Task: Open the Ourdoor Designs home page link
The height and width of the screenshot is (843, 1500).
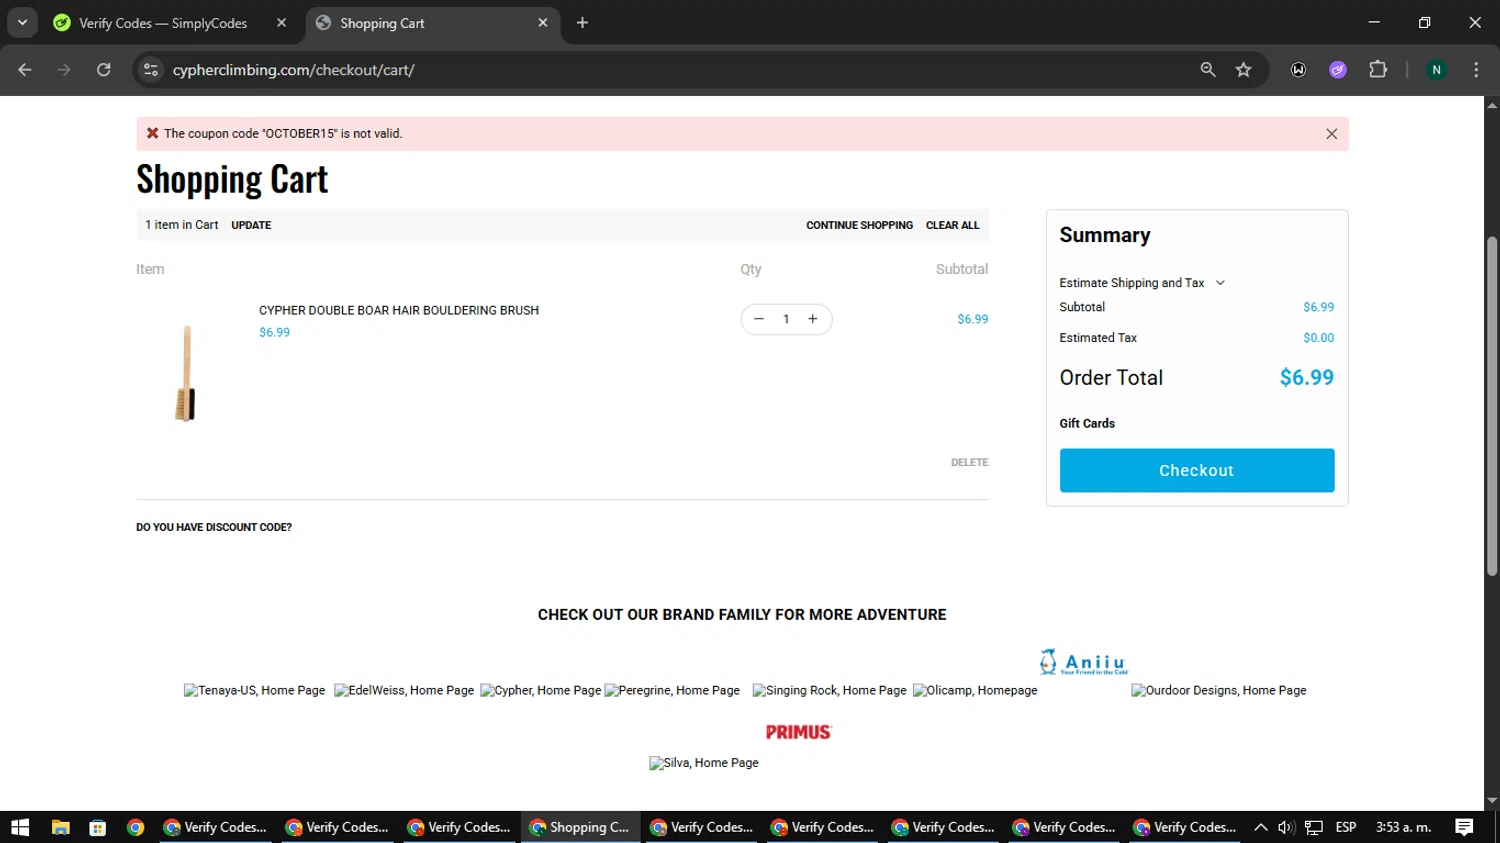Action: coord(1219,690)
